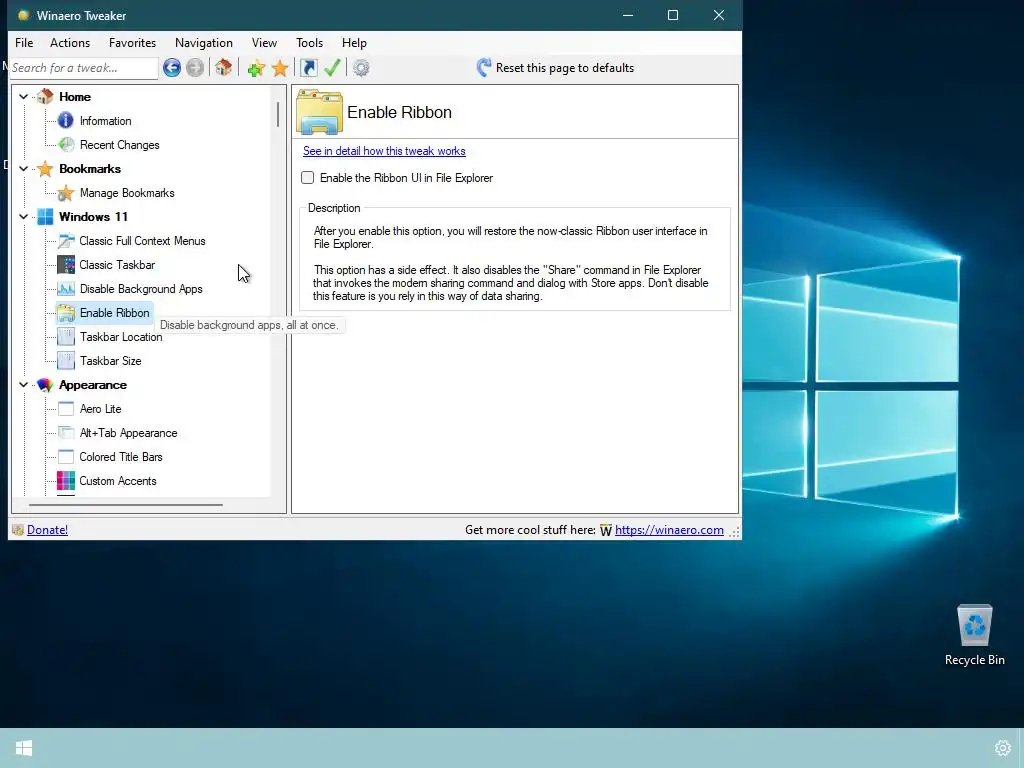
Task: Click the Donate! link
Action: point(47,530)
